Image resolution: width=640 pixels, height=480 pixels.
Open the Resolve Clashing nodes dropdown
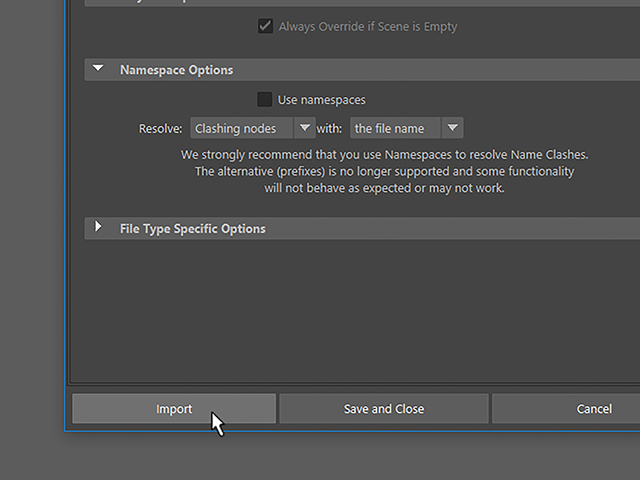(x=253, y=128)
